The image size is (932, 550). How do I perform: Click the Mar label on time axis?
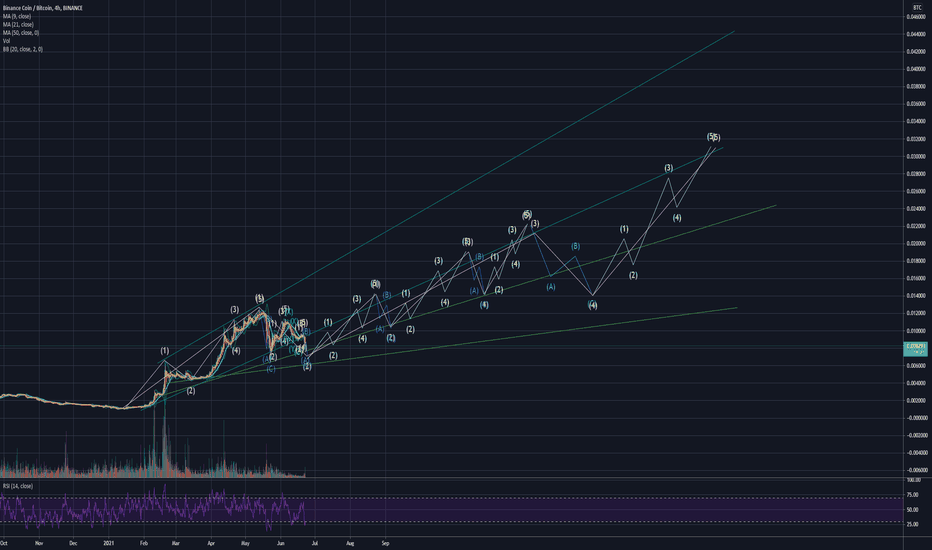point(175,543)
